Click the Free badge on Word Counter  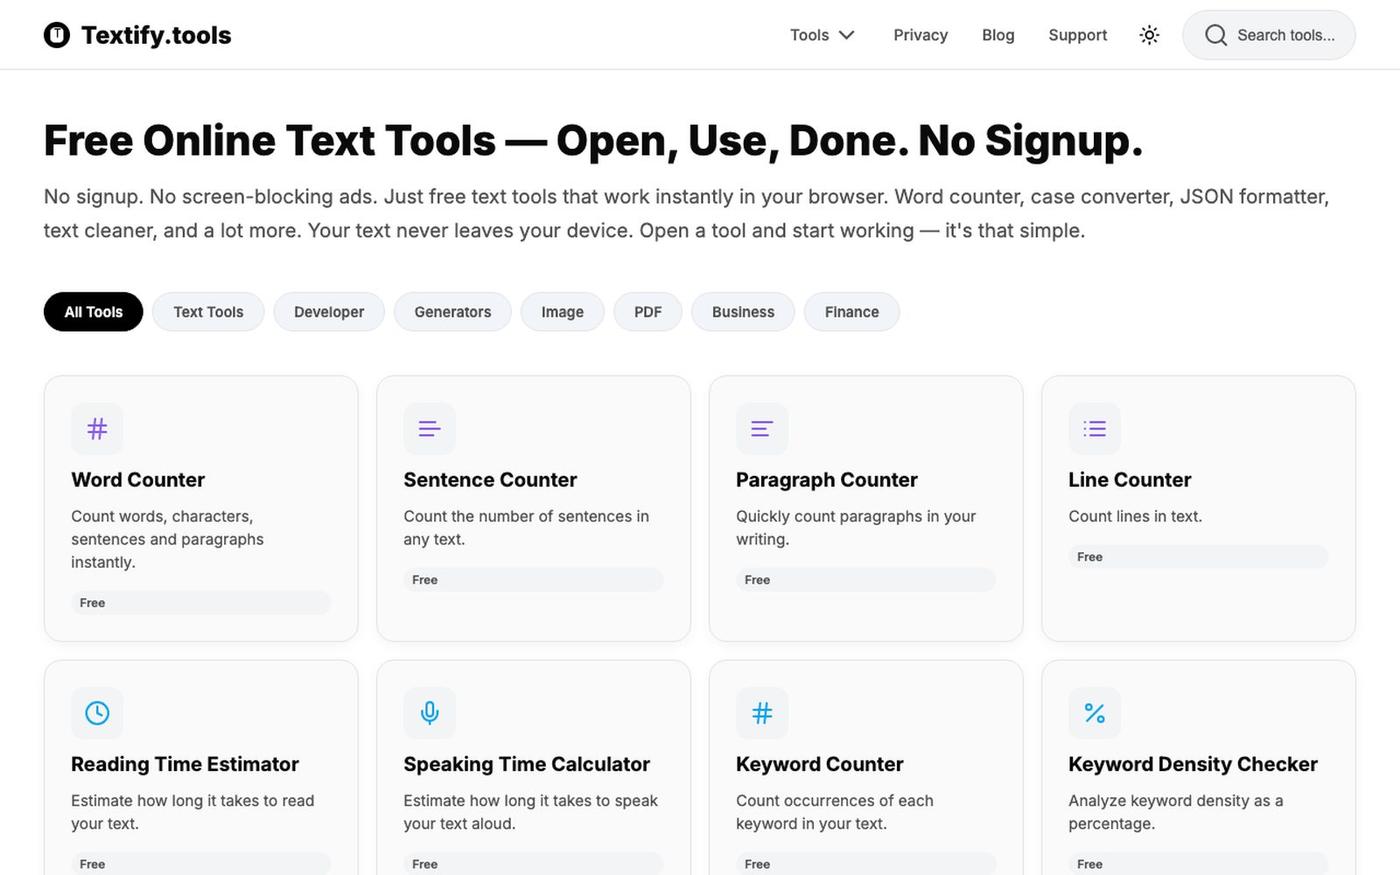pos(201,603)
